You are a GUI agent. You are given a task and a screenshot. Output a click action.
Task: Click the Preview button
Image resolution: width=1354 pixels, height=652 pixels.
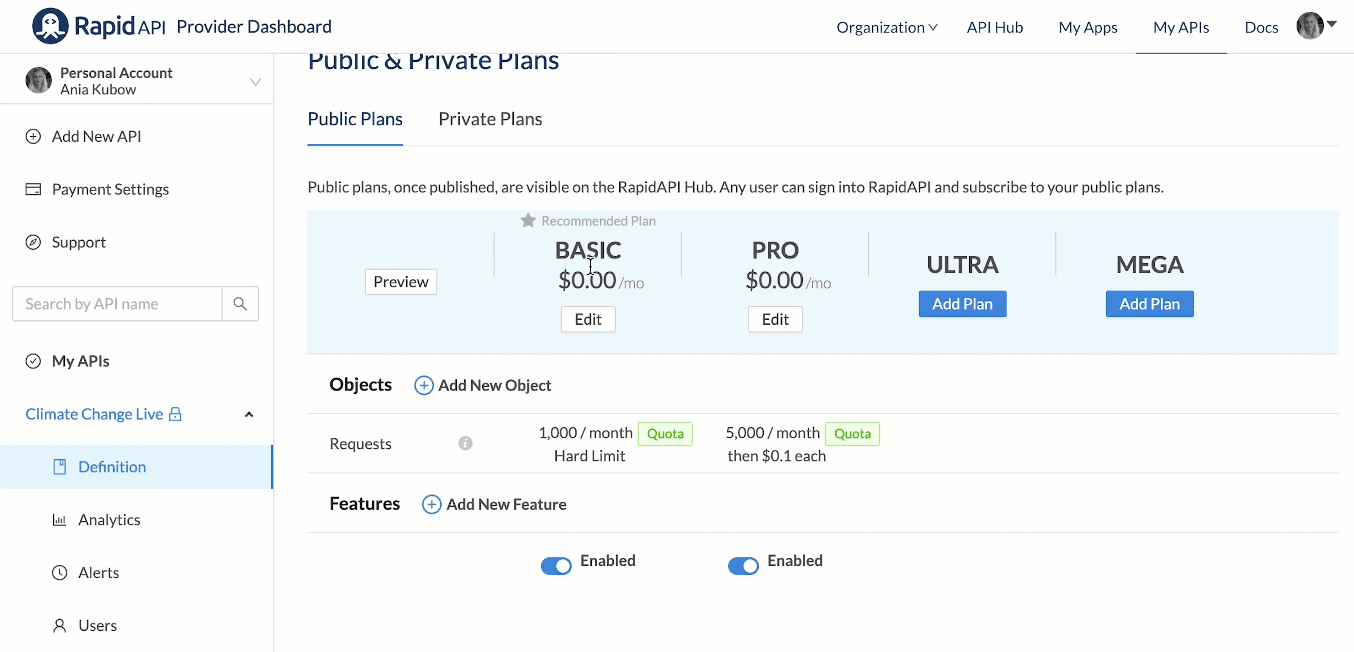pos(401,282)
